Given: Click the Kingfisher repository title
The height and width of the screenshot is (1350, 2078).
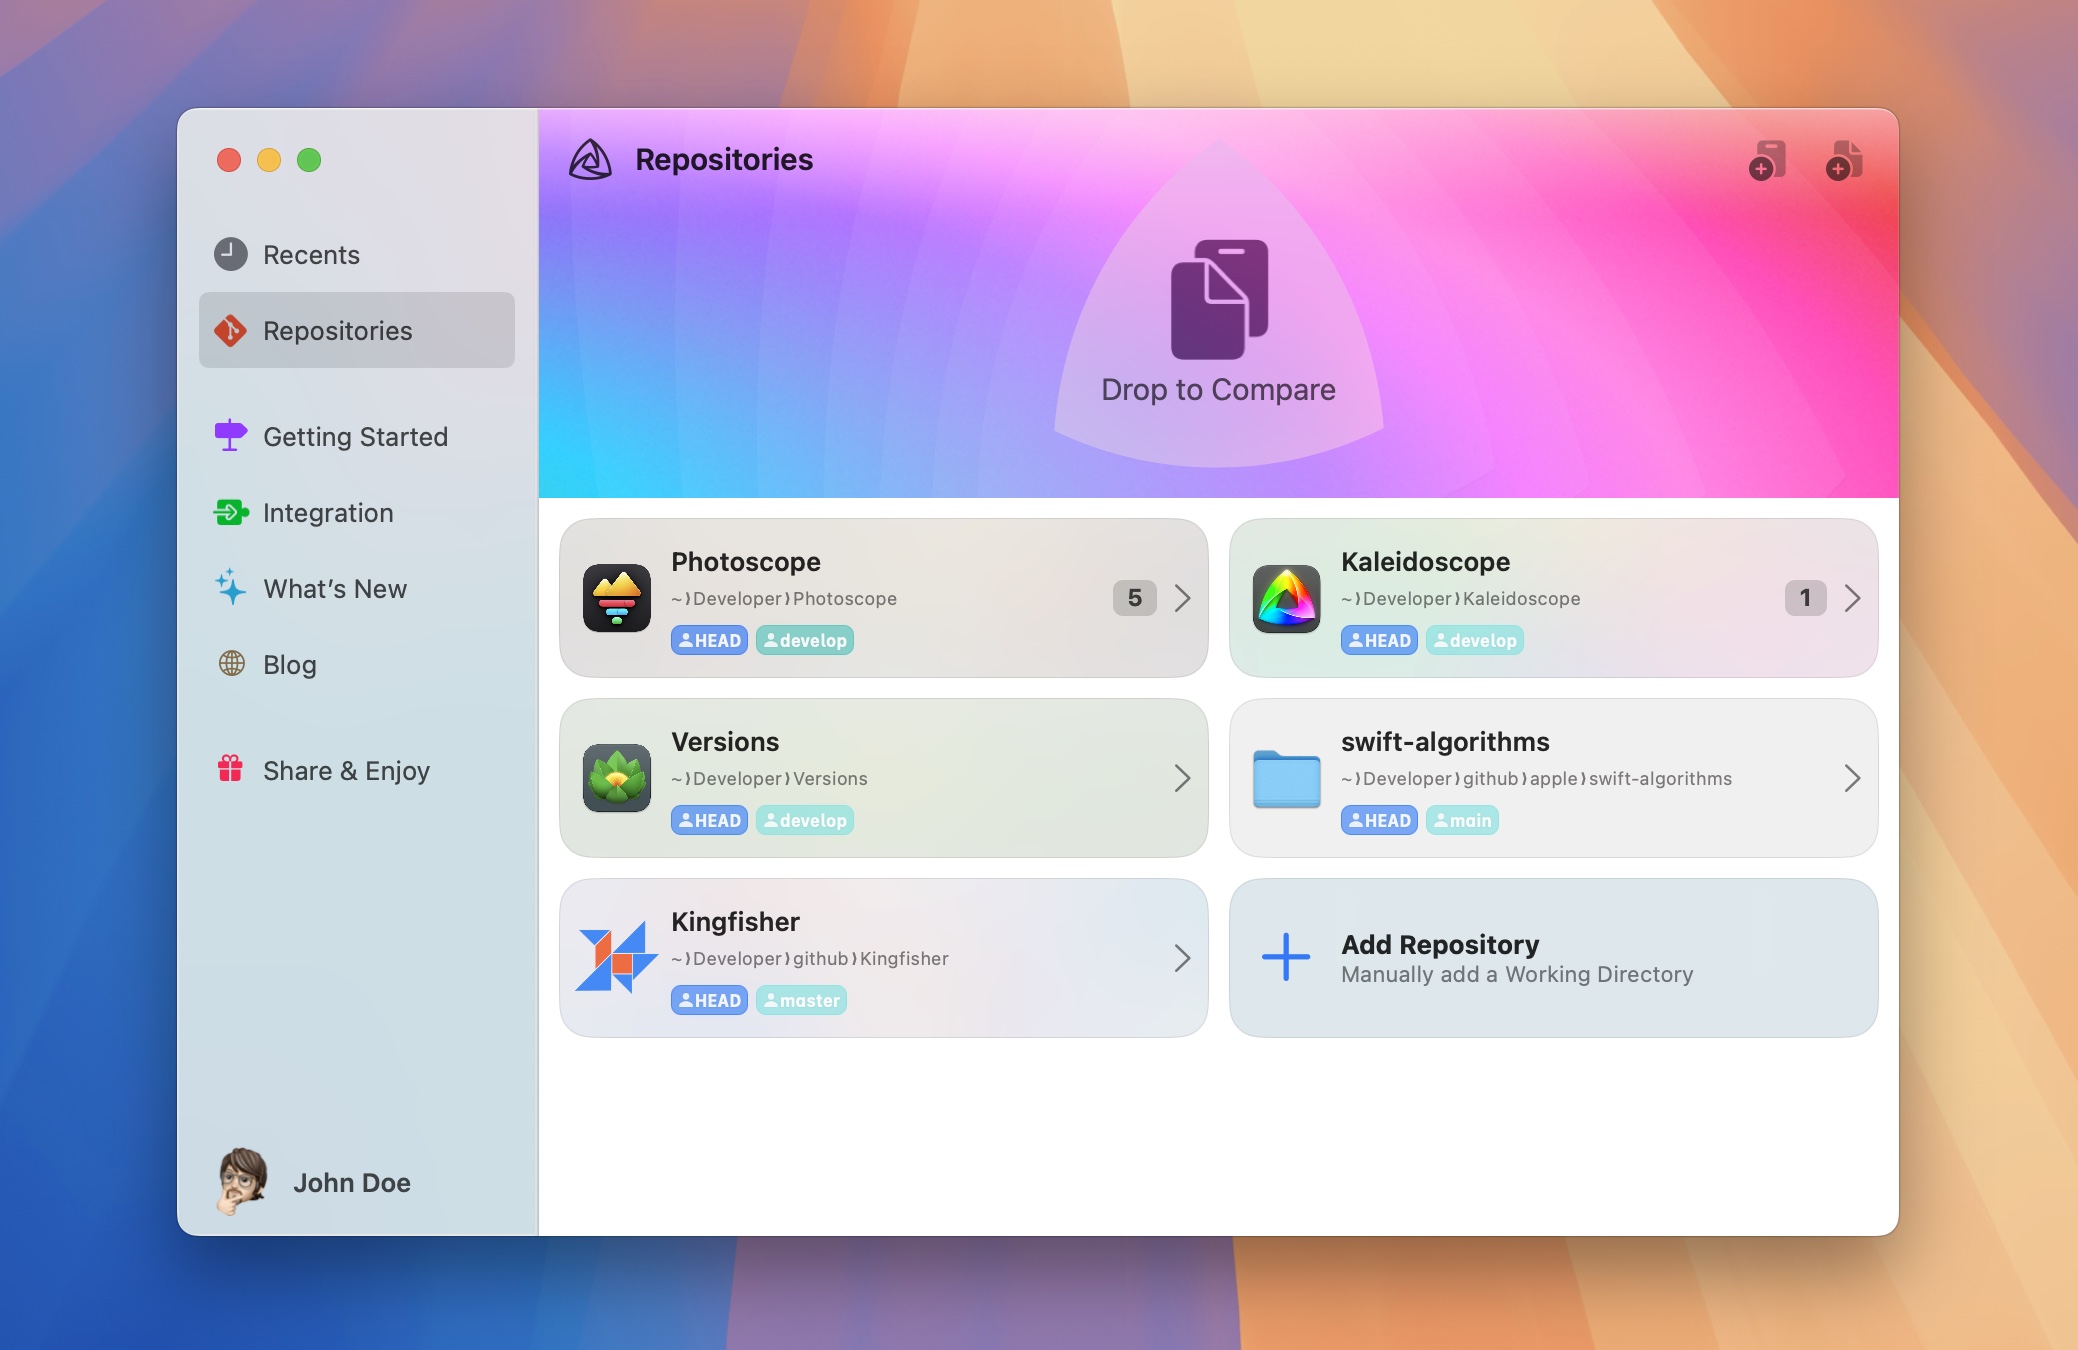Looking at the screenshot, I should click(x=735, y=922).
